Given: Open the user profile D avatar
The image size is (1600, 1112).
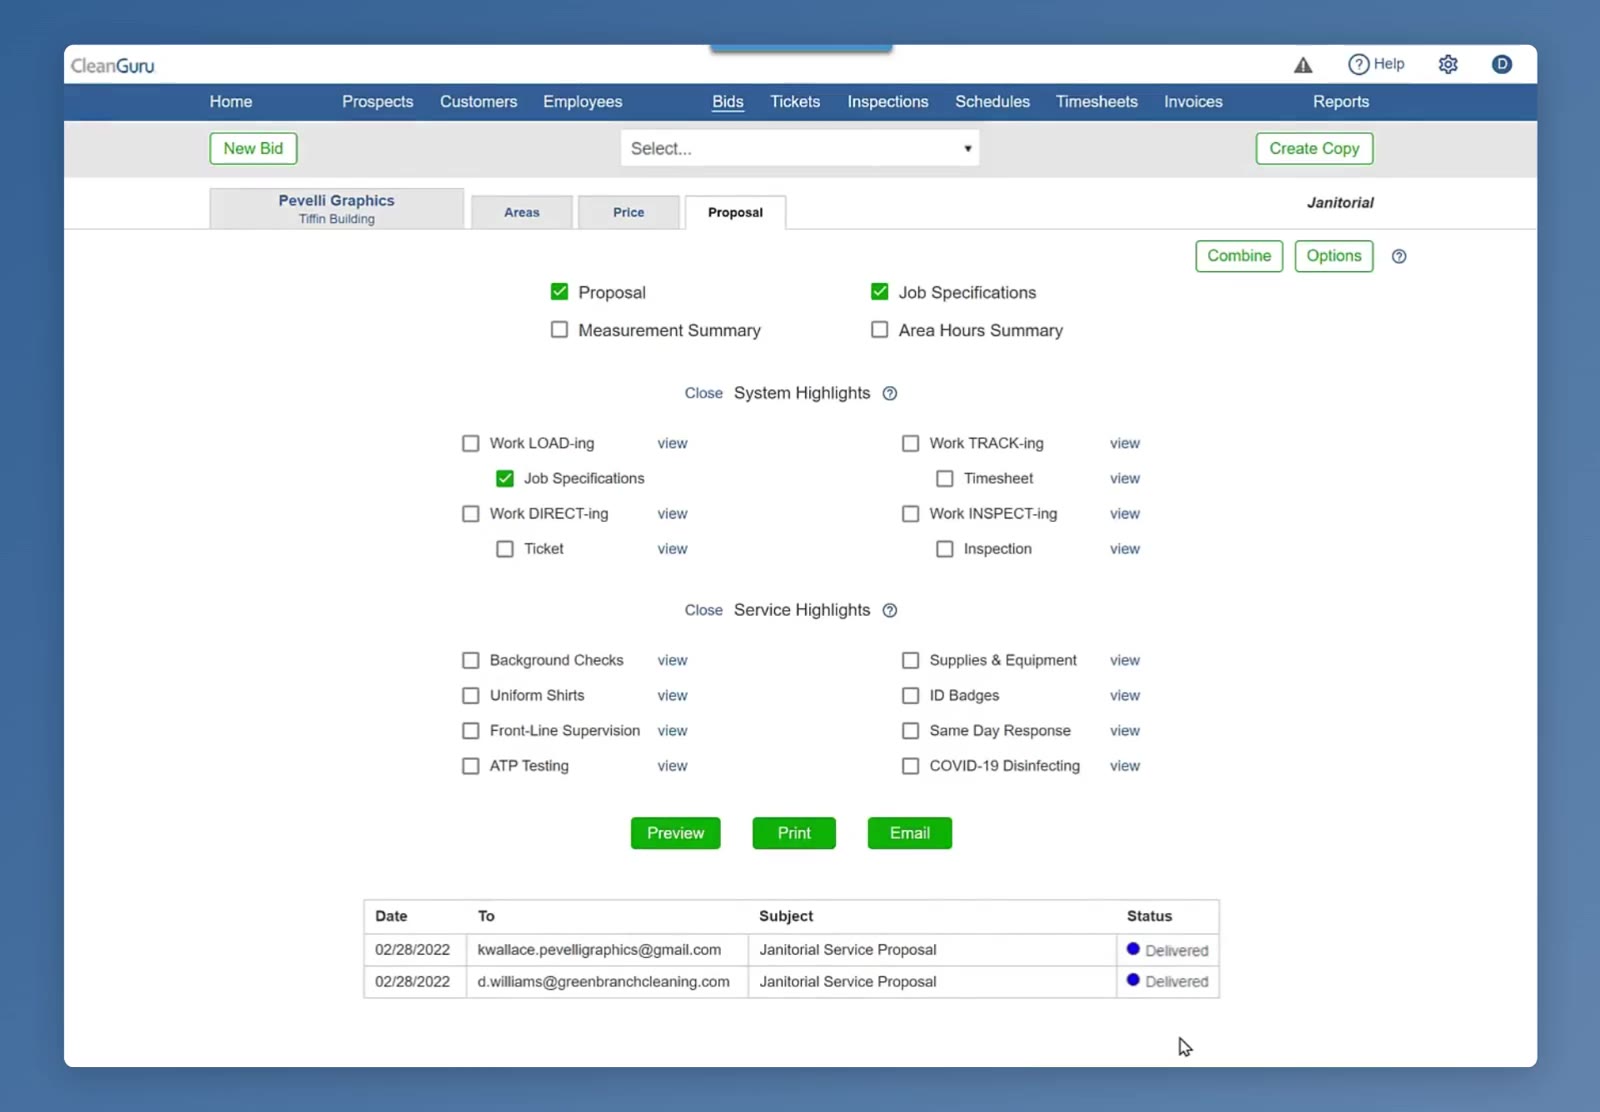Looking at the screenshot, I should (1501, 64).
